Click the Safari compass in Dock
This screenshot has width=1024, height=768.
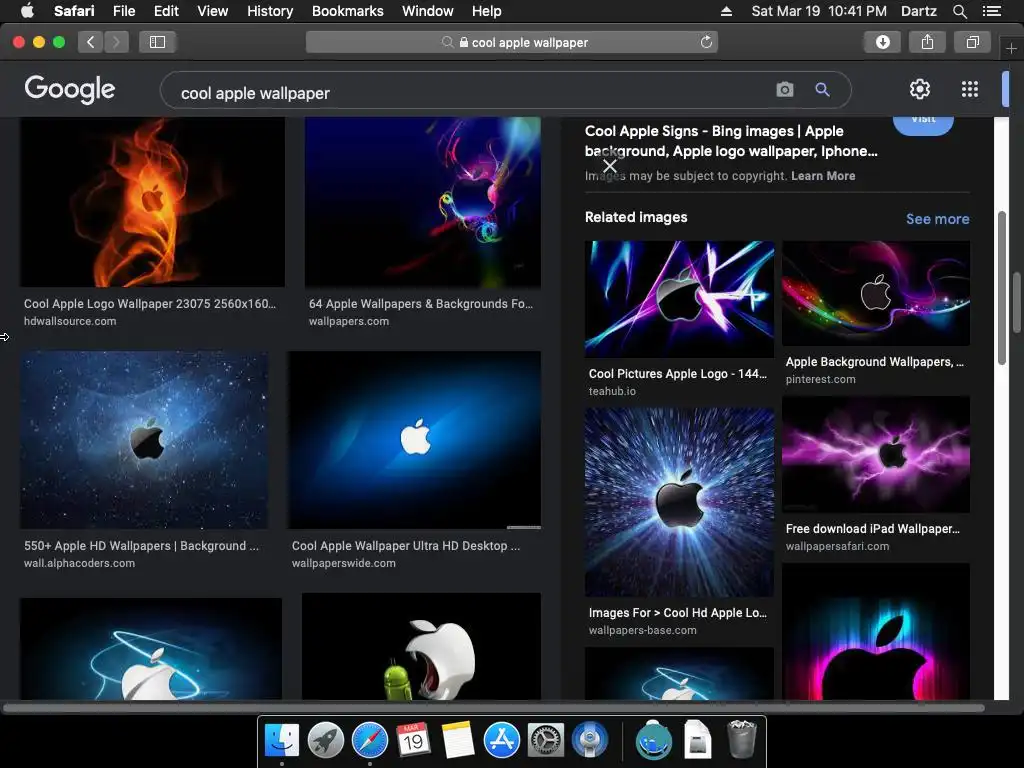click(x=370, y=740)
